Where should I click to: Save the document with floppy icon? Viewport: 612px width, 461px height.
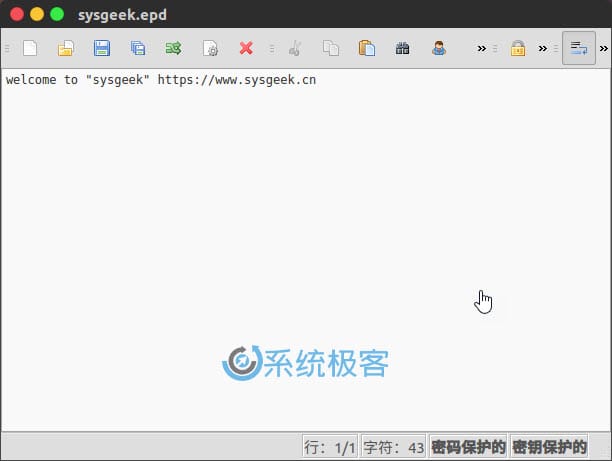[x=102, y=48]
